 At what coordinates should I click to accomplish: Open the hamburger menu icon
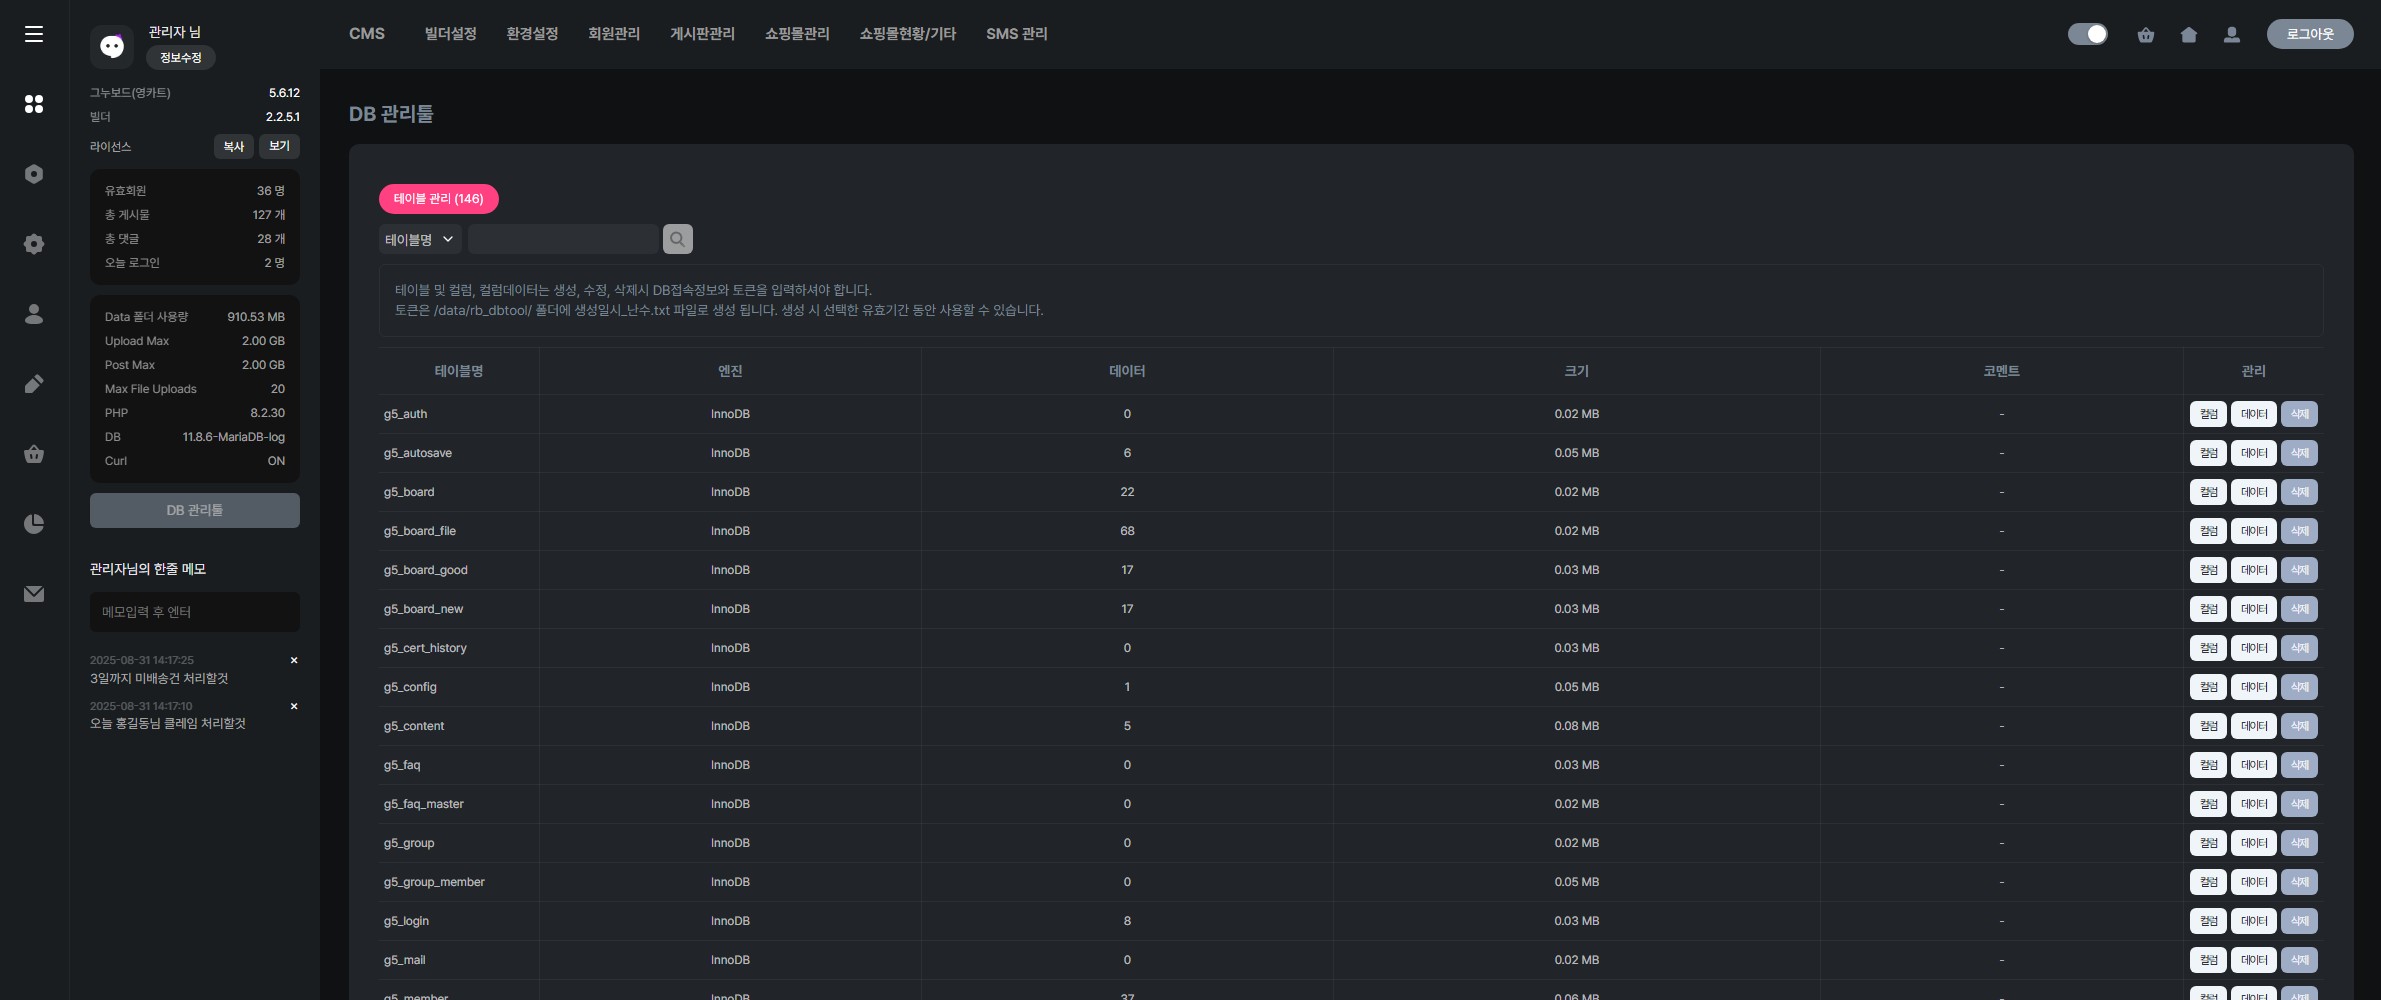point(34,34)
